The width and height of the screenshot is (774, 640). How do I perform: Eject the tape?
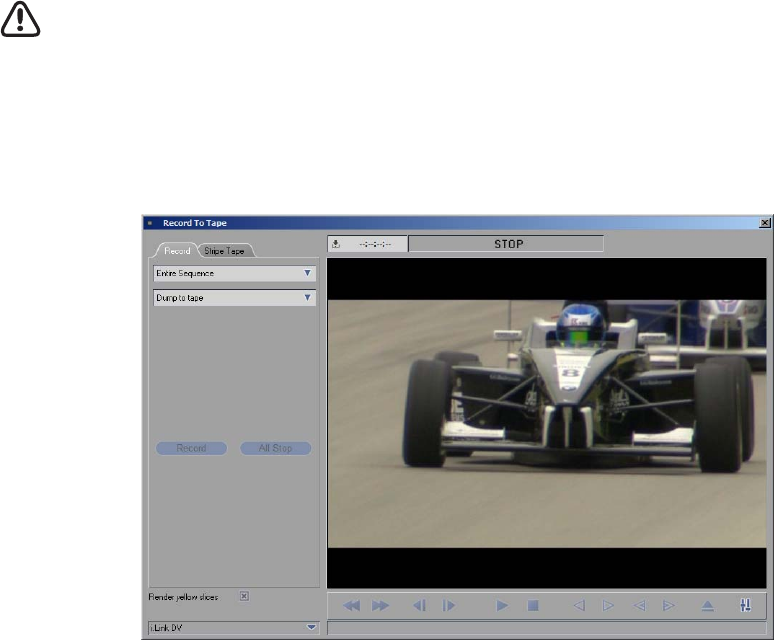(707, 605)
